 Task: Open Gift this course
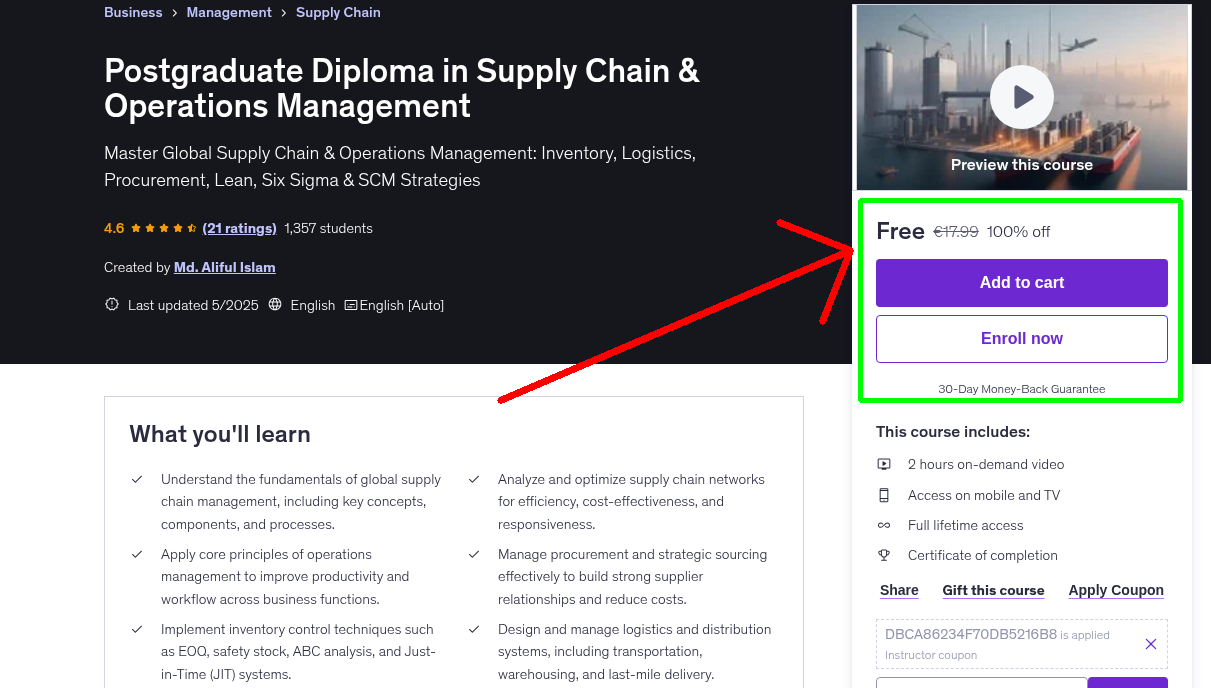(993, 590)
